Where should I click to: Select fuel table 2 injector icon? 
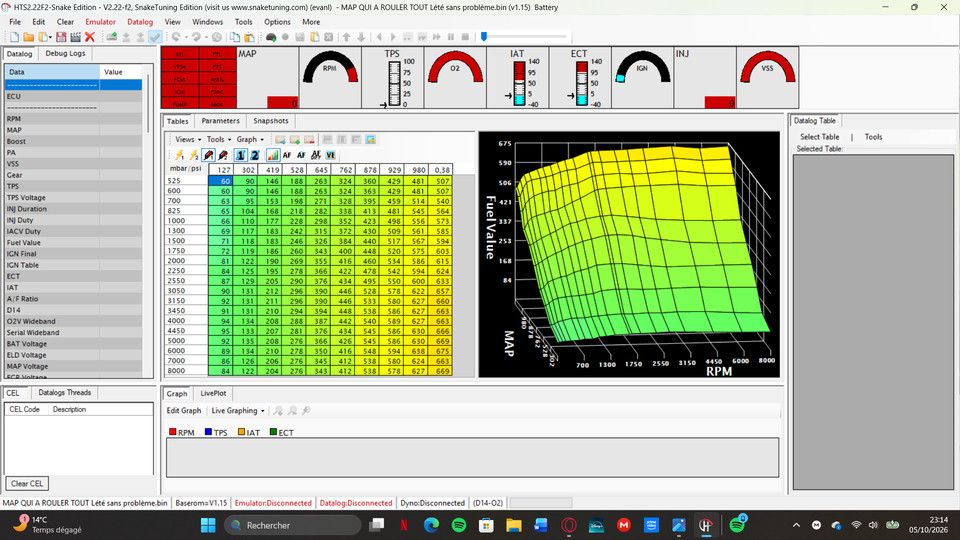point(223,155)
